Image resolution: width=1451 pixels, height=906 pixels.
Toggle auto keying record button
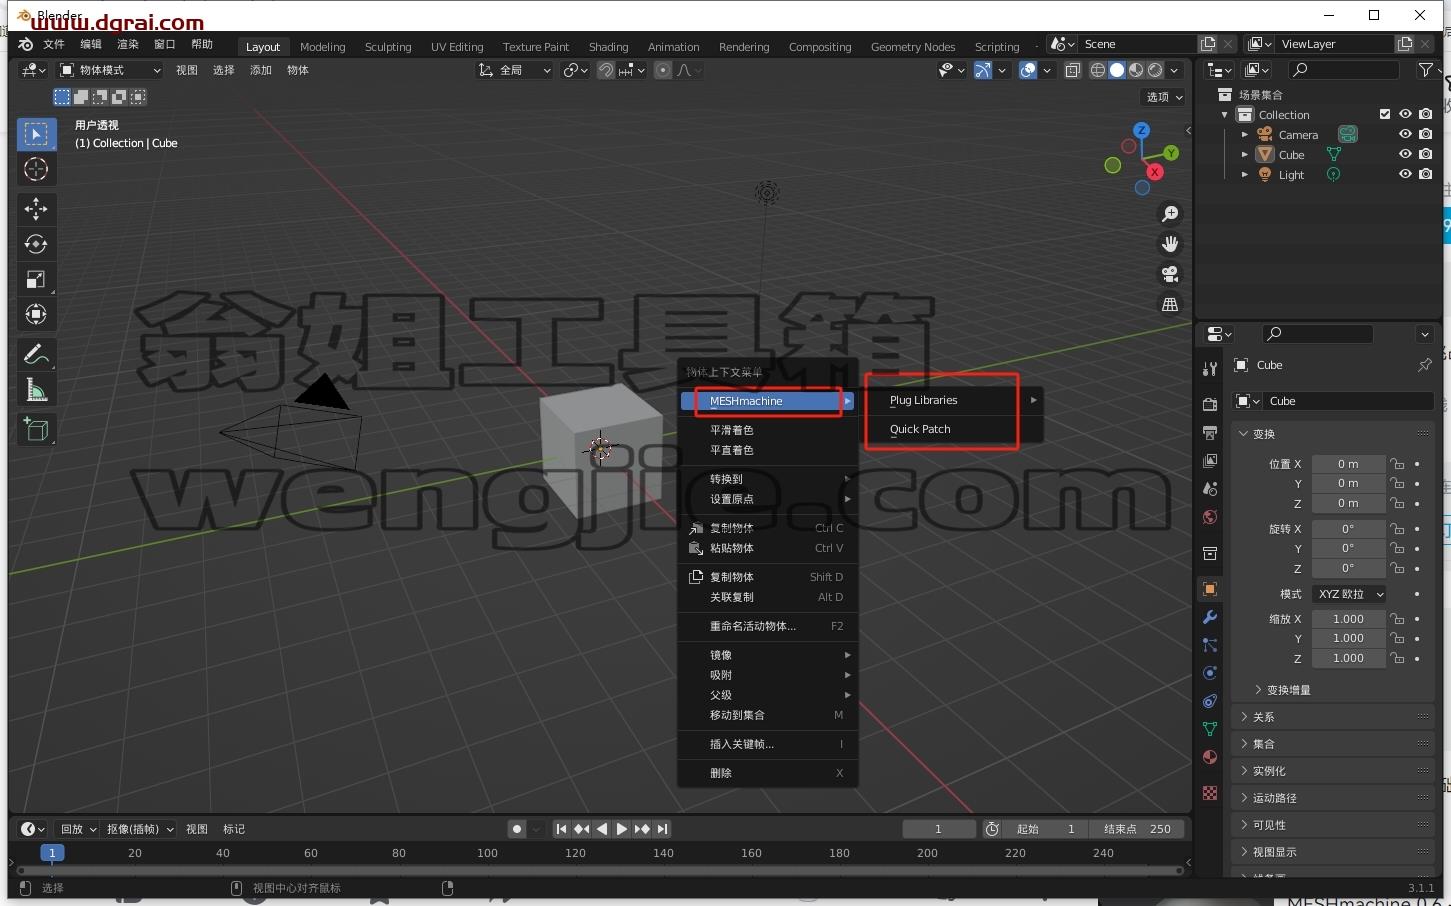click(x=516, y=829)
